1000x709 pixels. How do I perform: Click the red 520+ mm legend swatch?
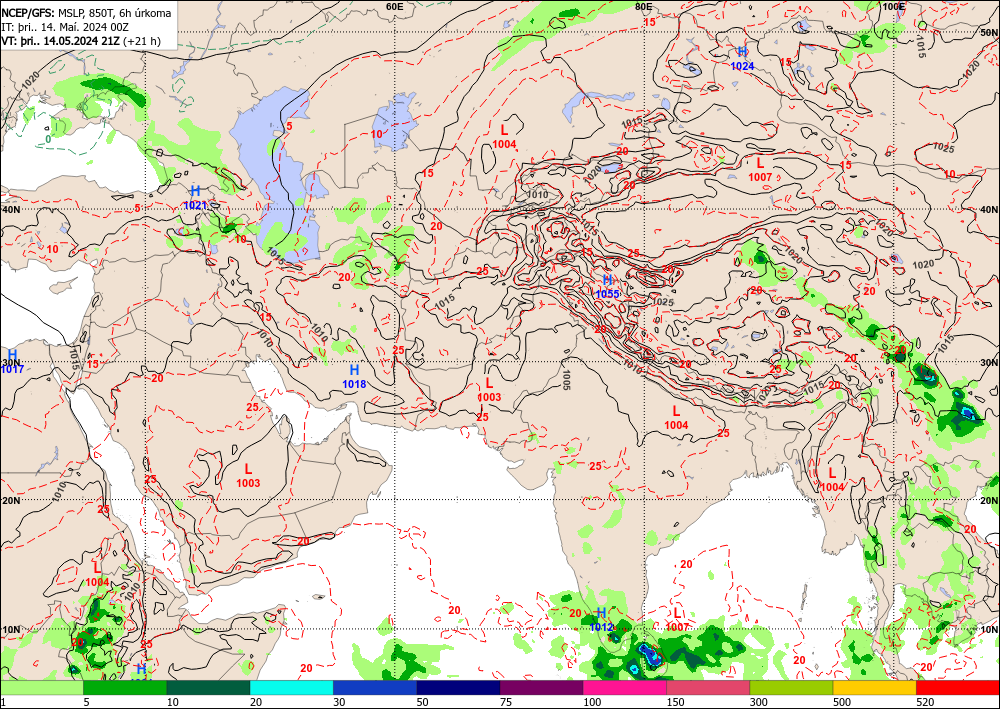[958, 687]
